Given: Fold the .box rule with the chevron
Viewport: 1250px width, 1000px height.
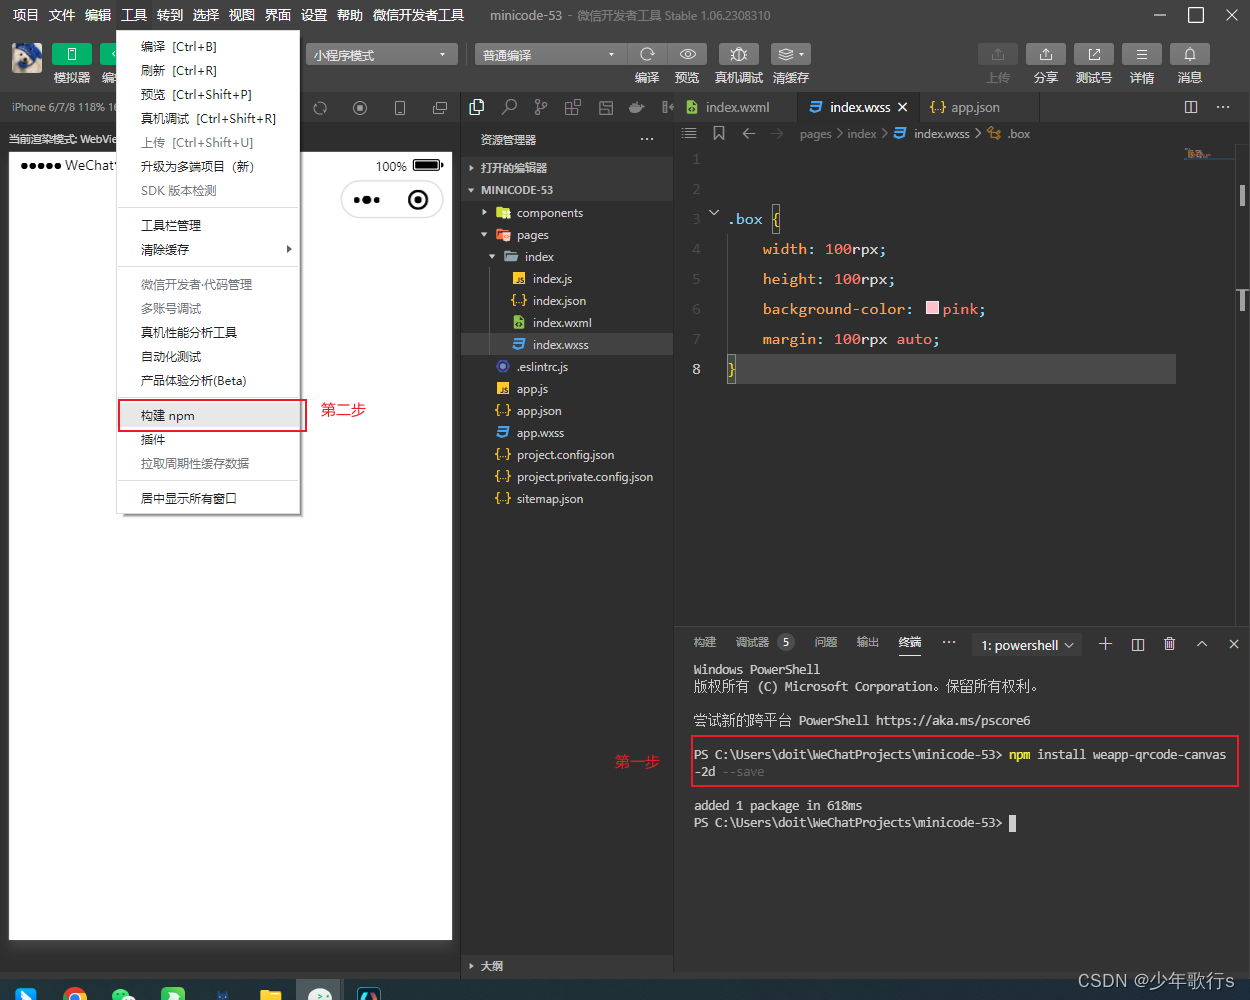Looking at the screenshot, I should (x=713, y=212).
